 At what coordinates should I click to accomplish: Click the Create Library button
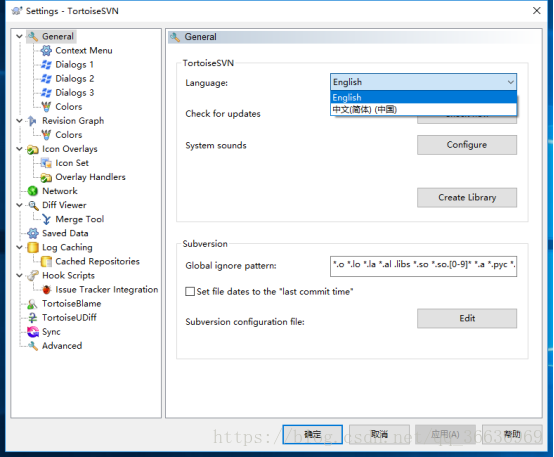point(467,198)
